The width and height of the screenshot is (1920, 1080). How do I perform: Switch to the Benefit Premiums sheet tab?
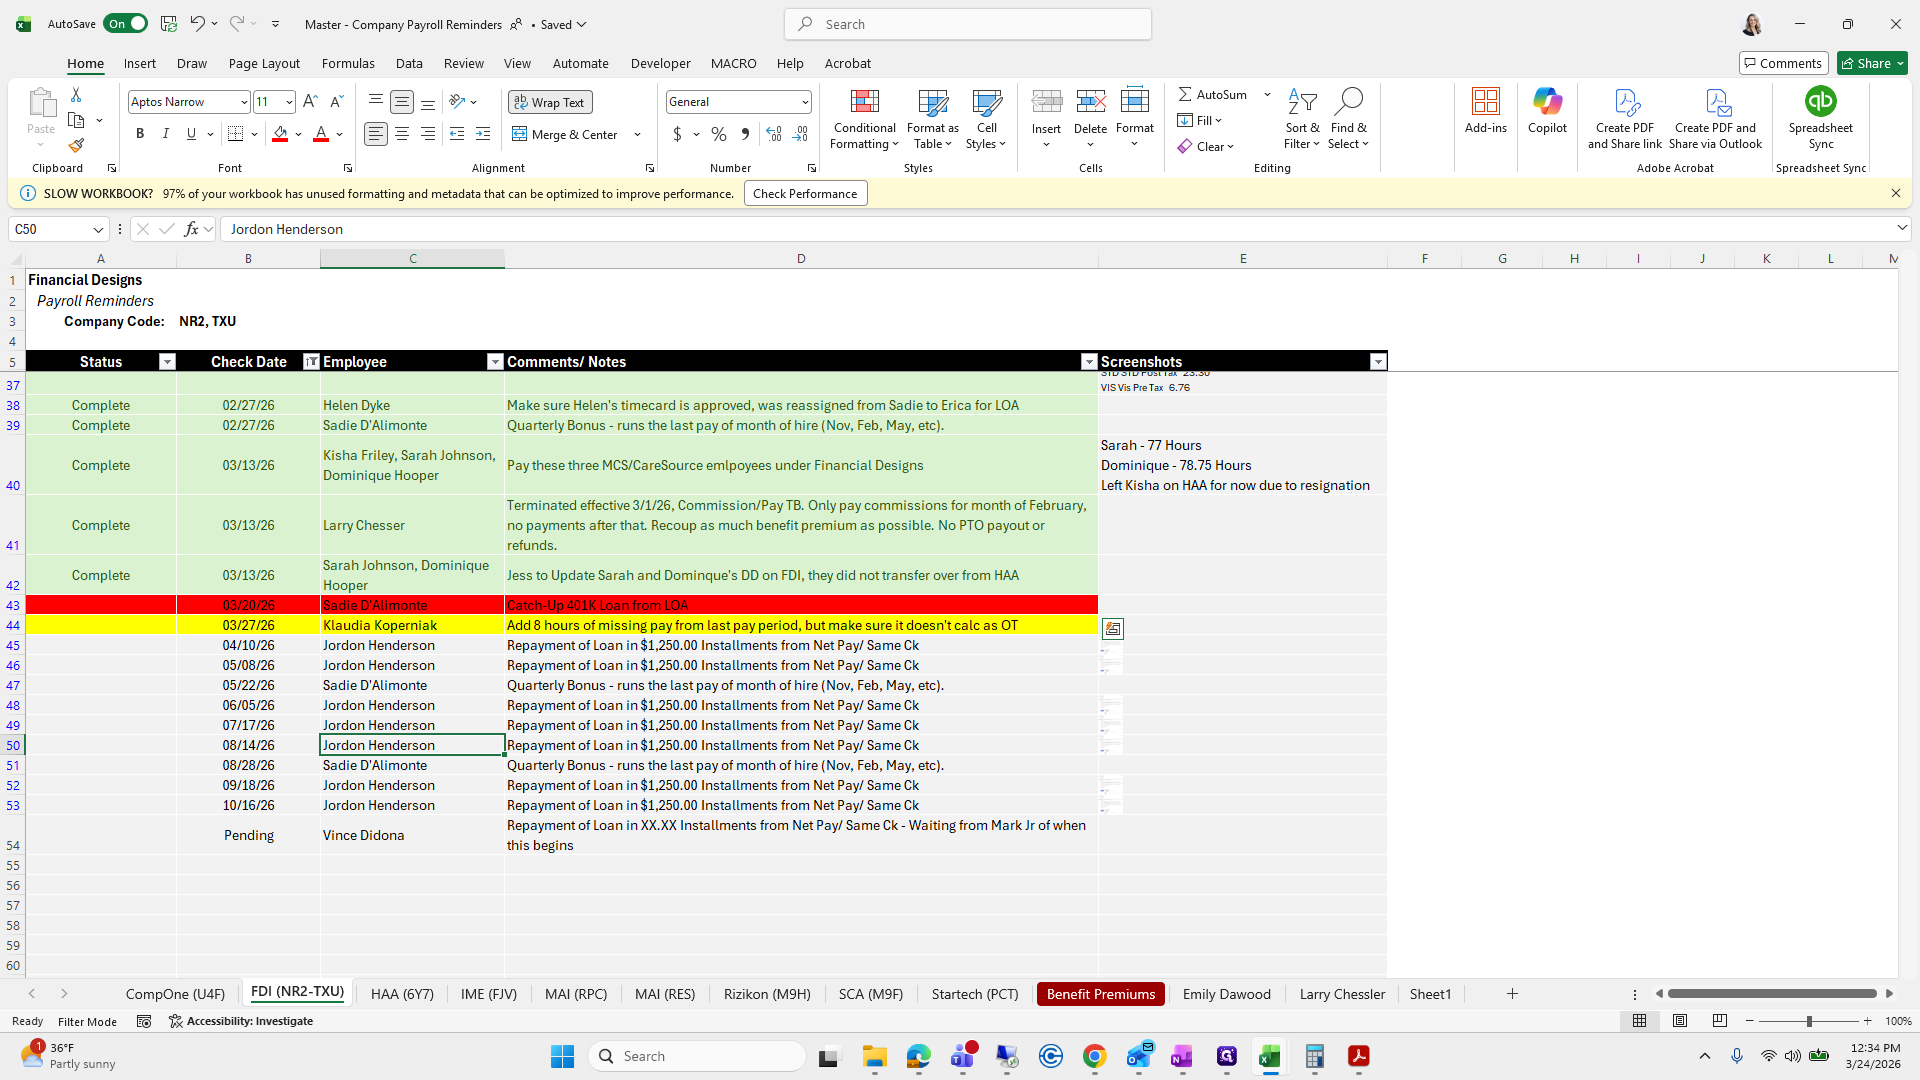coord(1100,994)
